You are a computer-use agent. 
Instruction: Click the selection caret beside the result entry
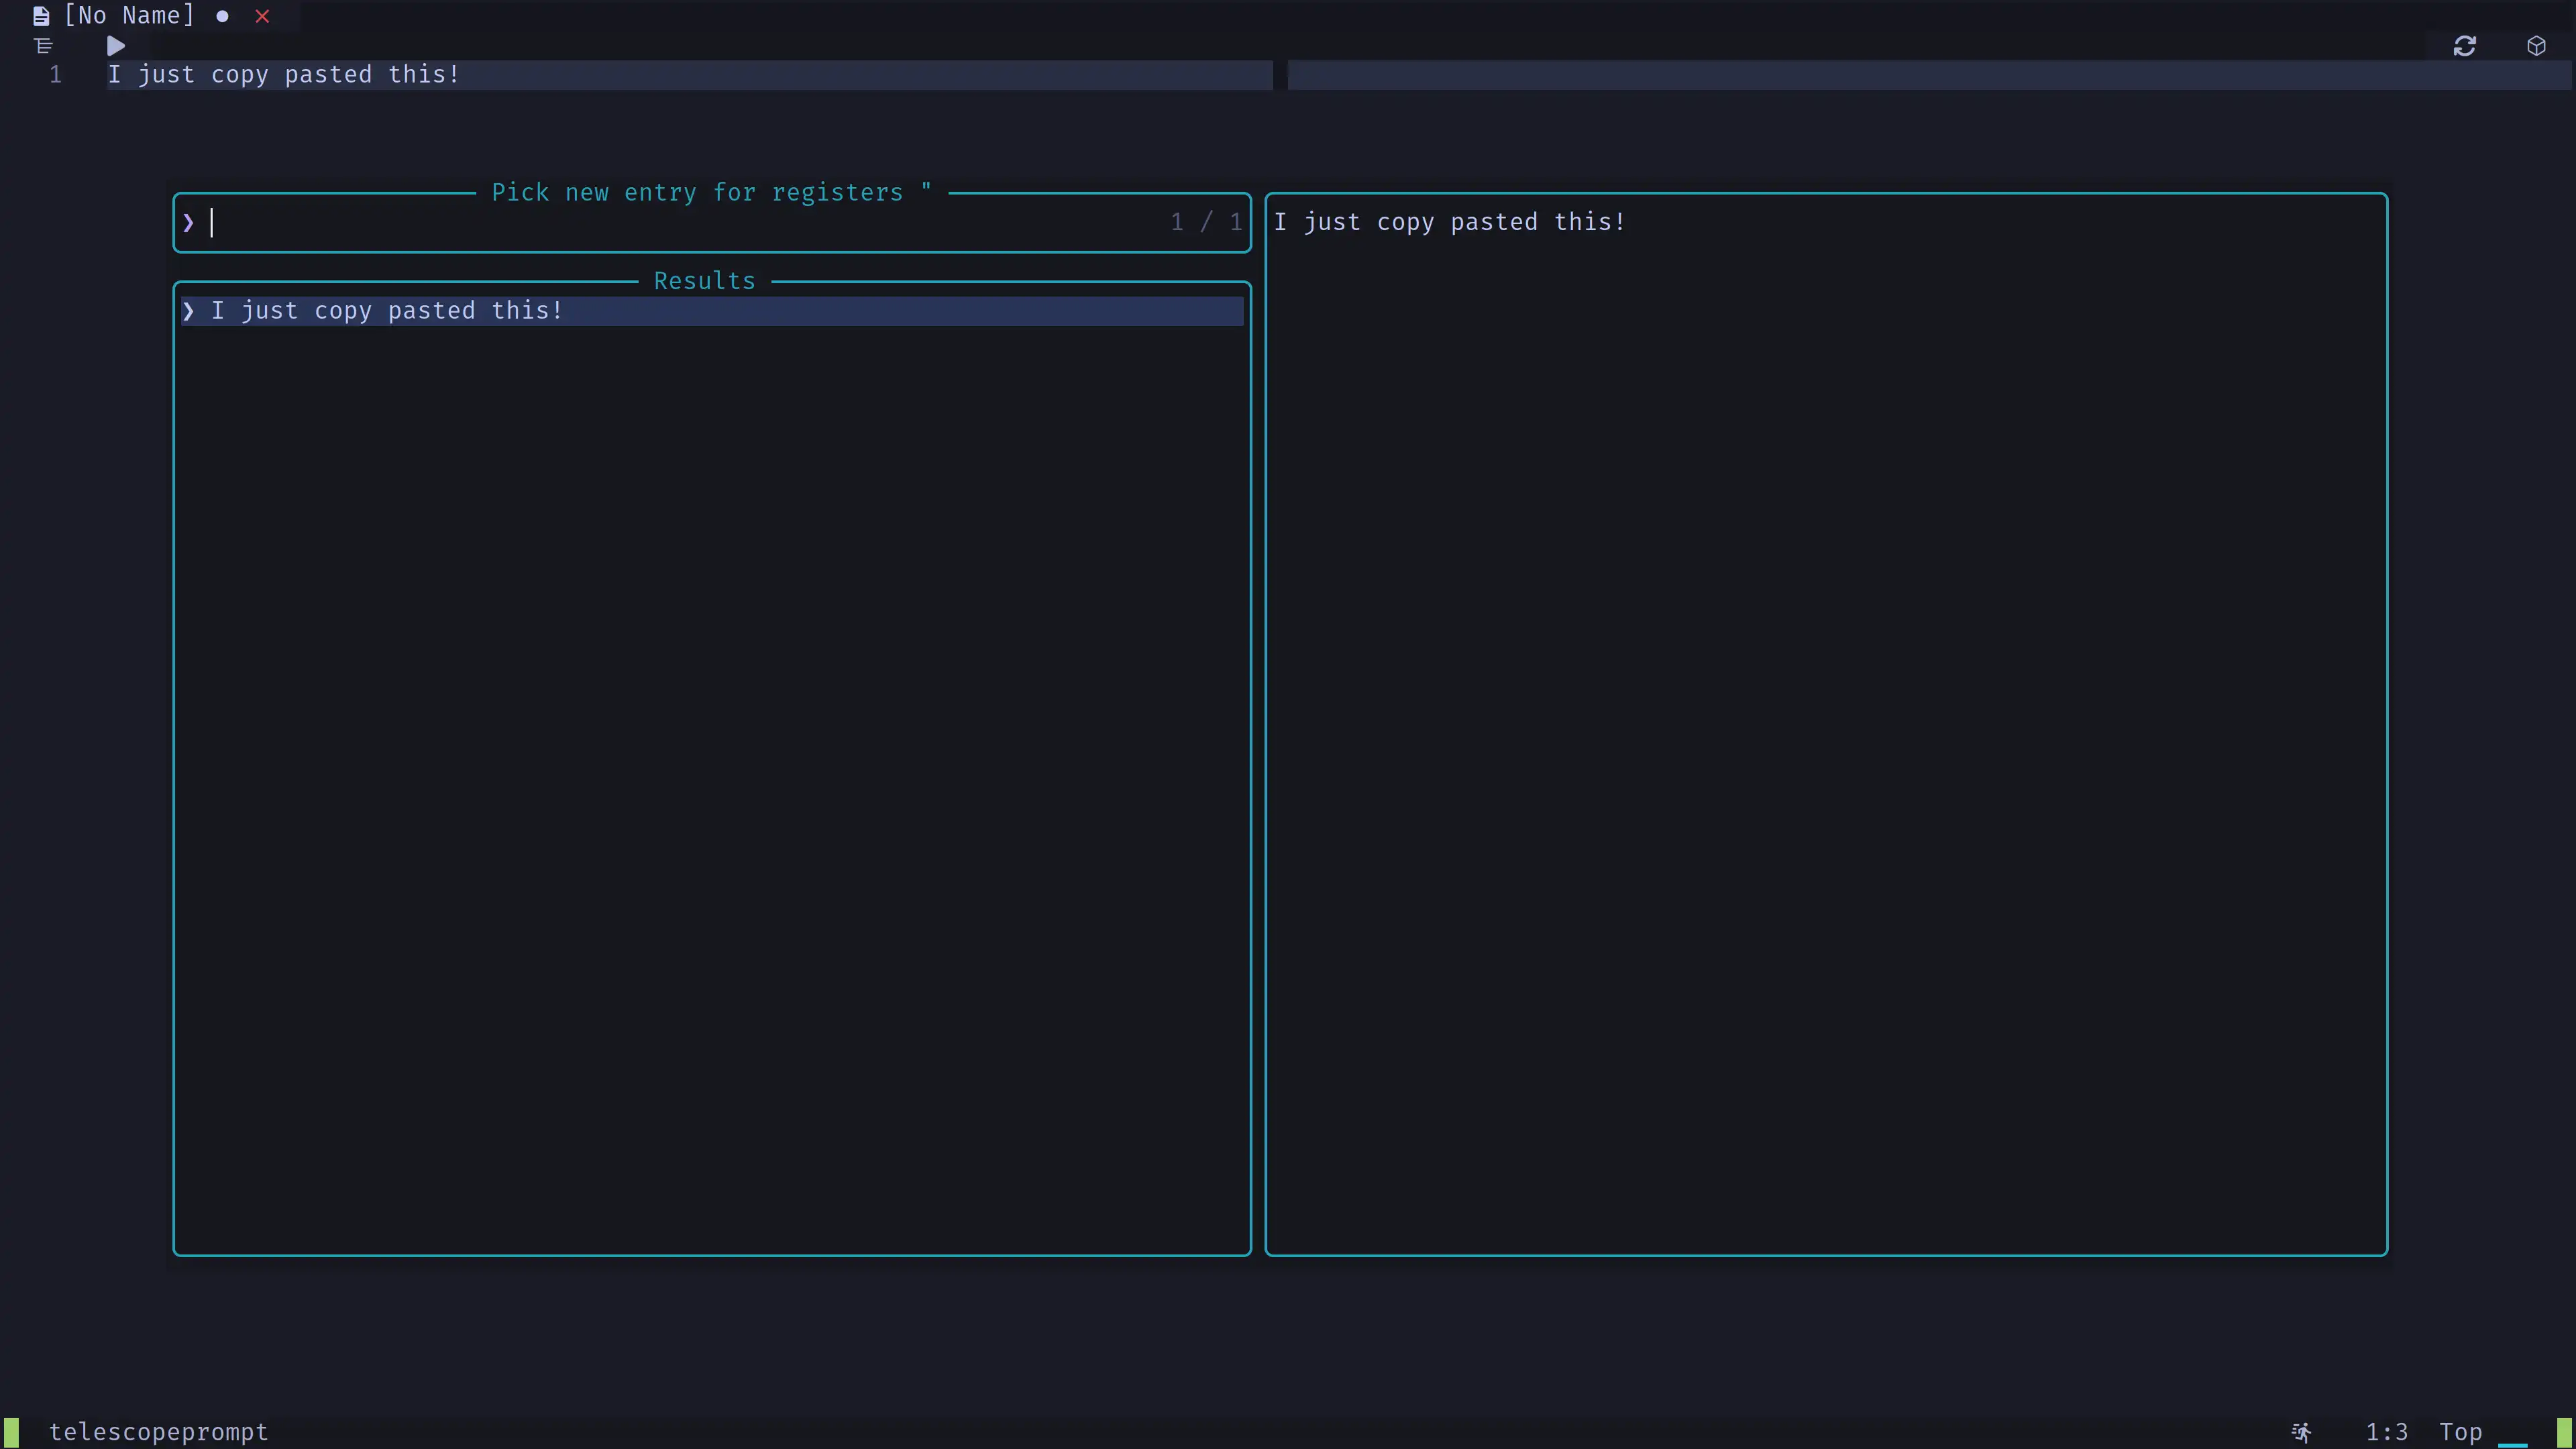point(188,311)
